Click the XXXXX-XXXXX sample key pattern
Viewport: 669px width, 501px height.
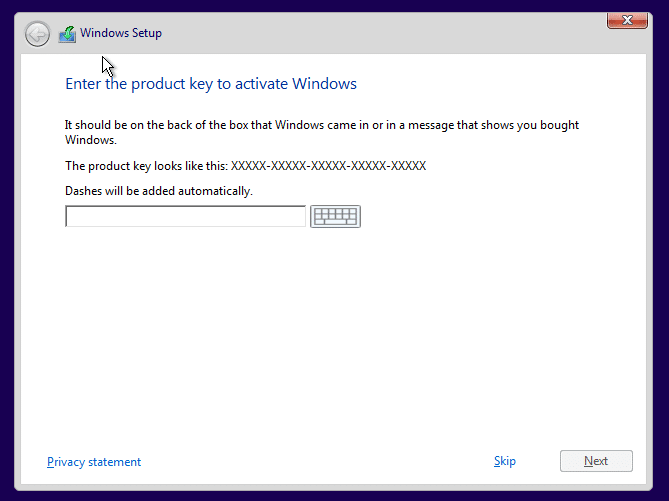[x=329, y=165]
